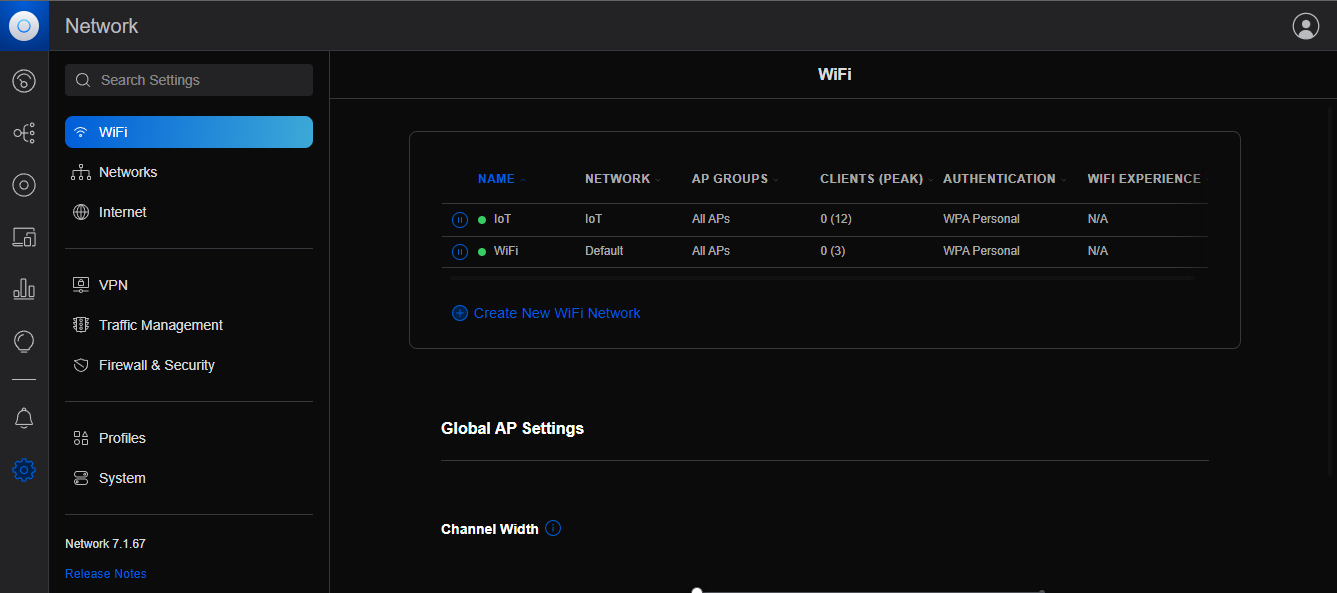Open the user account icon
This screenshot has height=593, width=1337.
1306,25
